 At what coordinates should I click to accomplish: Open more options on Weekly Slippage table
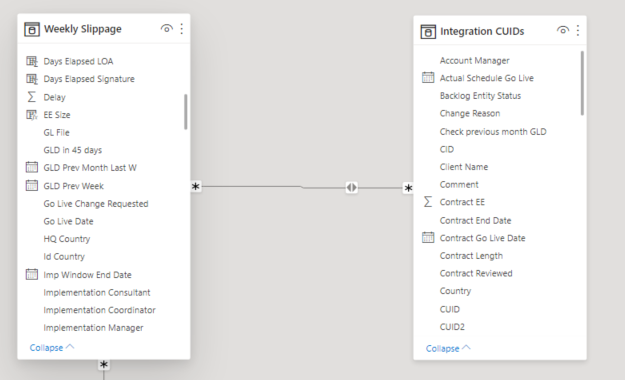click(x=182, y=28)
